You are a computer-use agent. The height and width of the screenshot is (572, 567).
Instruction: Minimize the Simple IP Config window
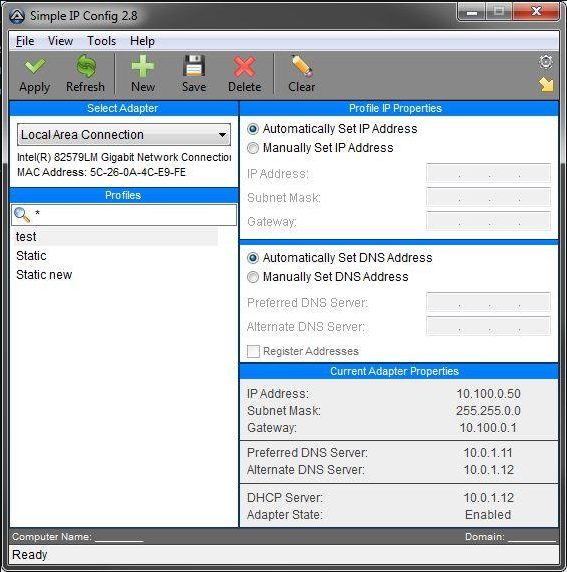pyautogui.click(x=471, y=12)
